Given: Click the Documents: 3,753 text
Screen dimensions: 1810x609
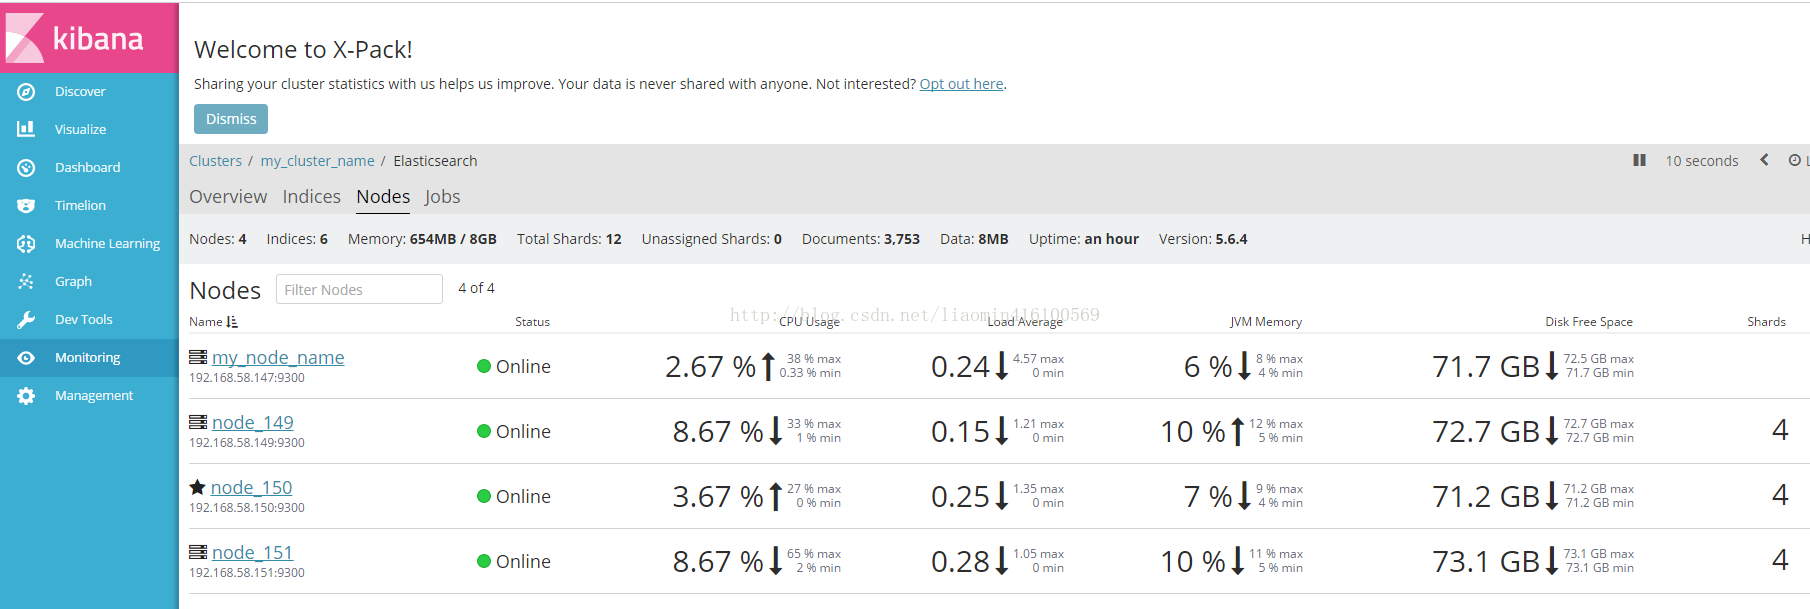Looking at the screenshot, I should (861, 239).
